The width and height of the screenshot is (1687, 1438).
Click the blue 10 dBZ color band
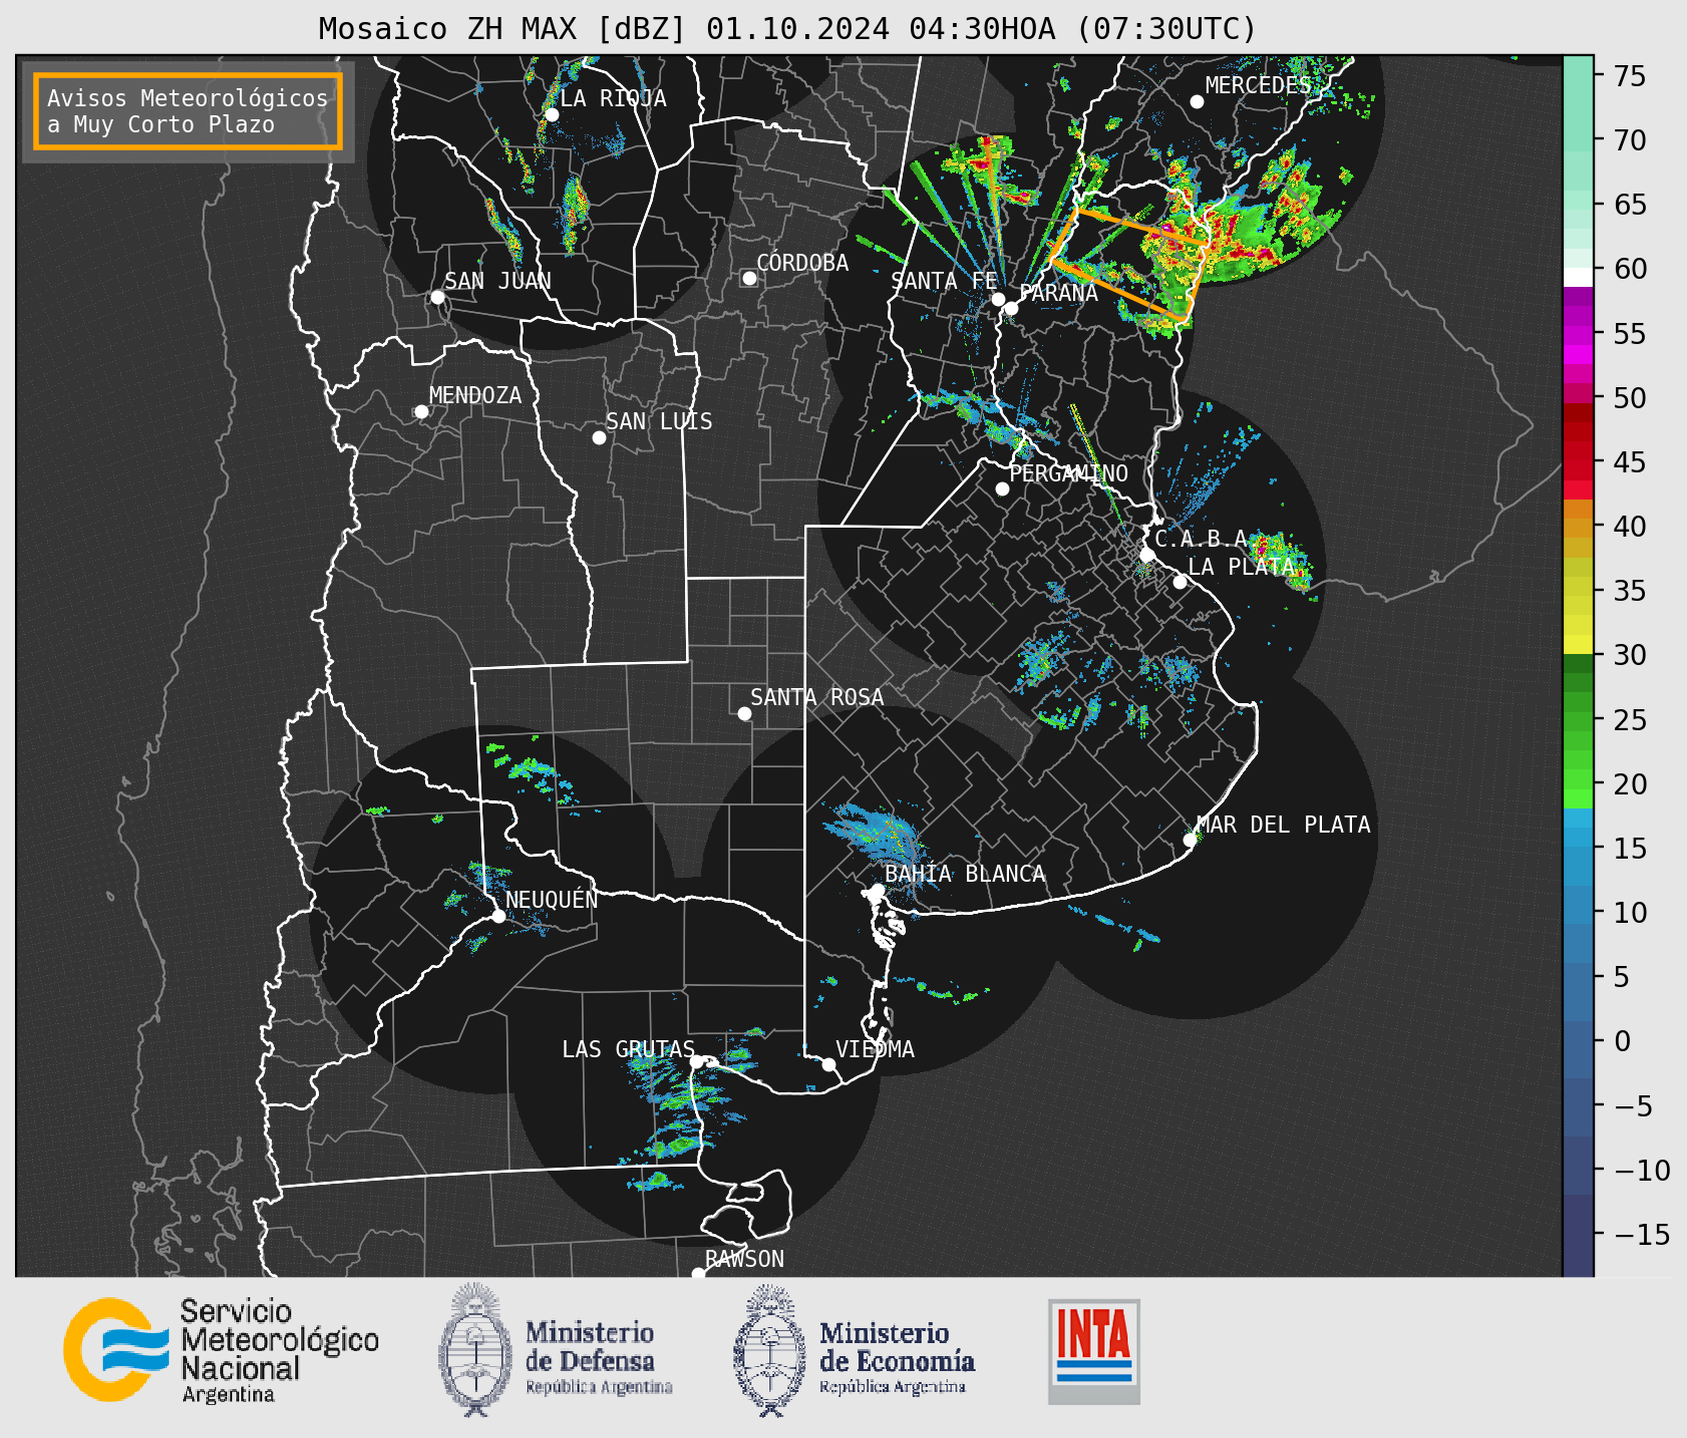pyautogui.click(x=1578, y=912)
